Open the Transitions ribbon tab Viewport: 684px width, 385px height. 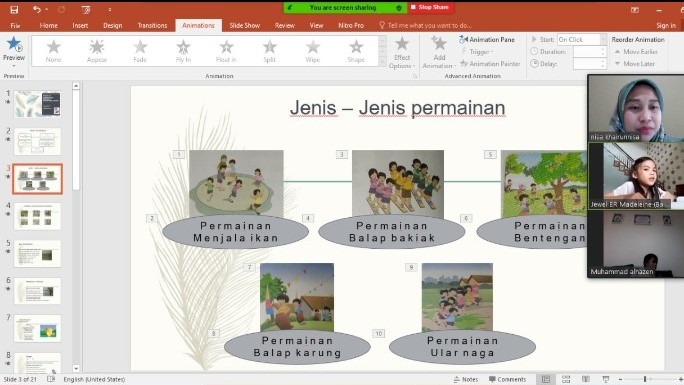click(x=152, y=25)
